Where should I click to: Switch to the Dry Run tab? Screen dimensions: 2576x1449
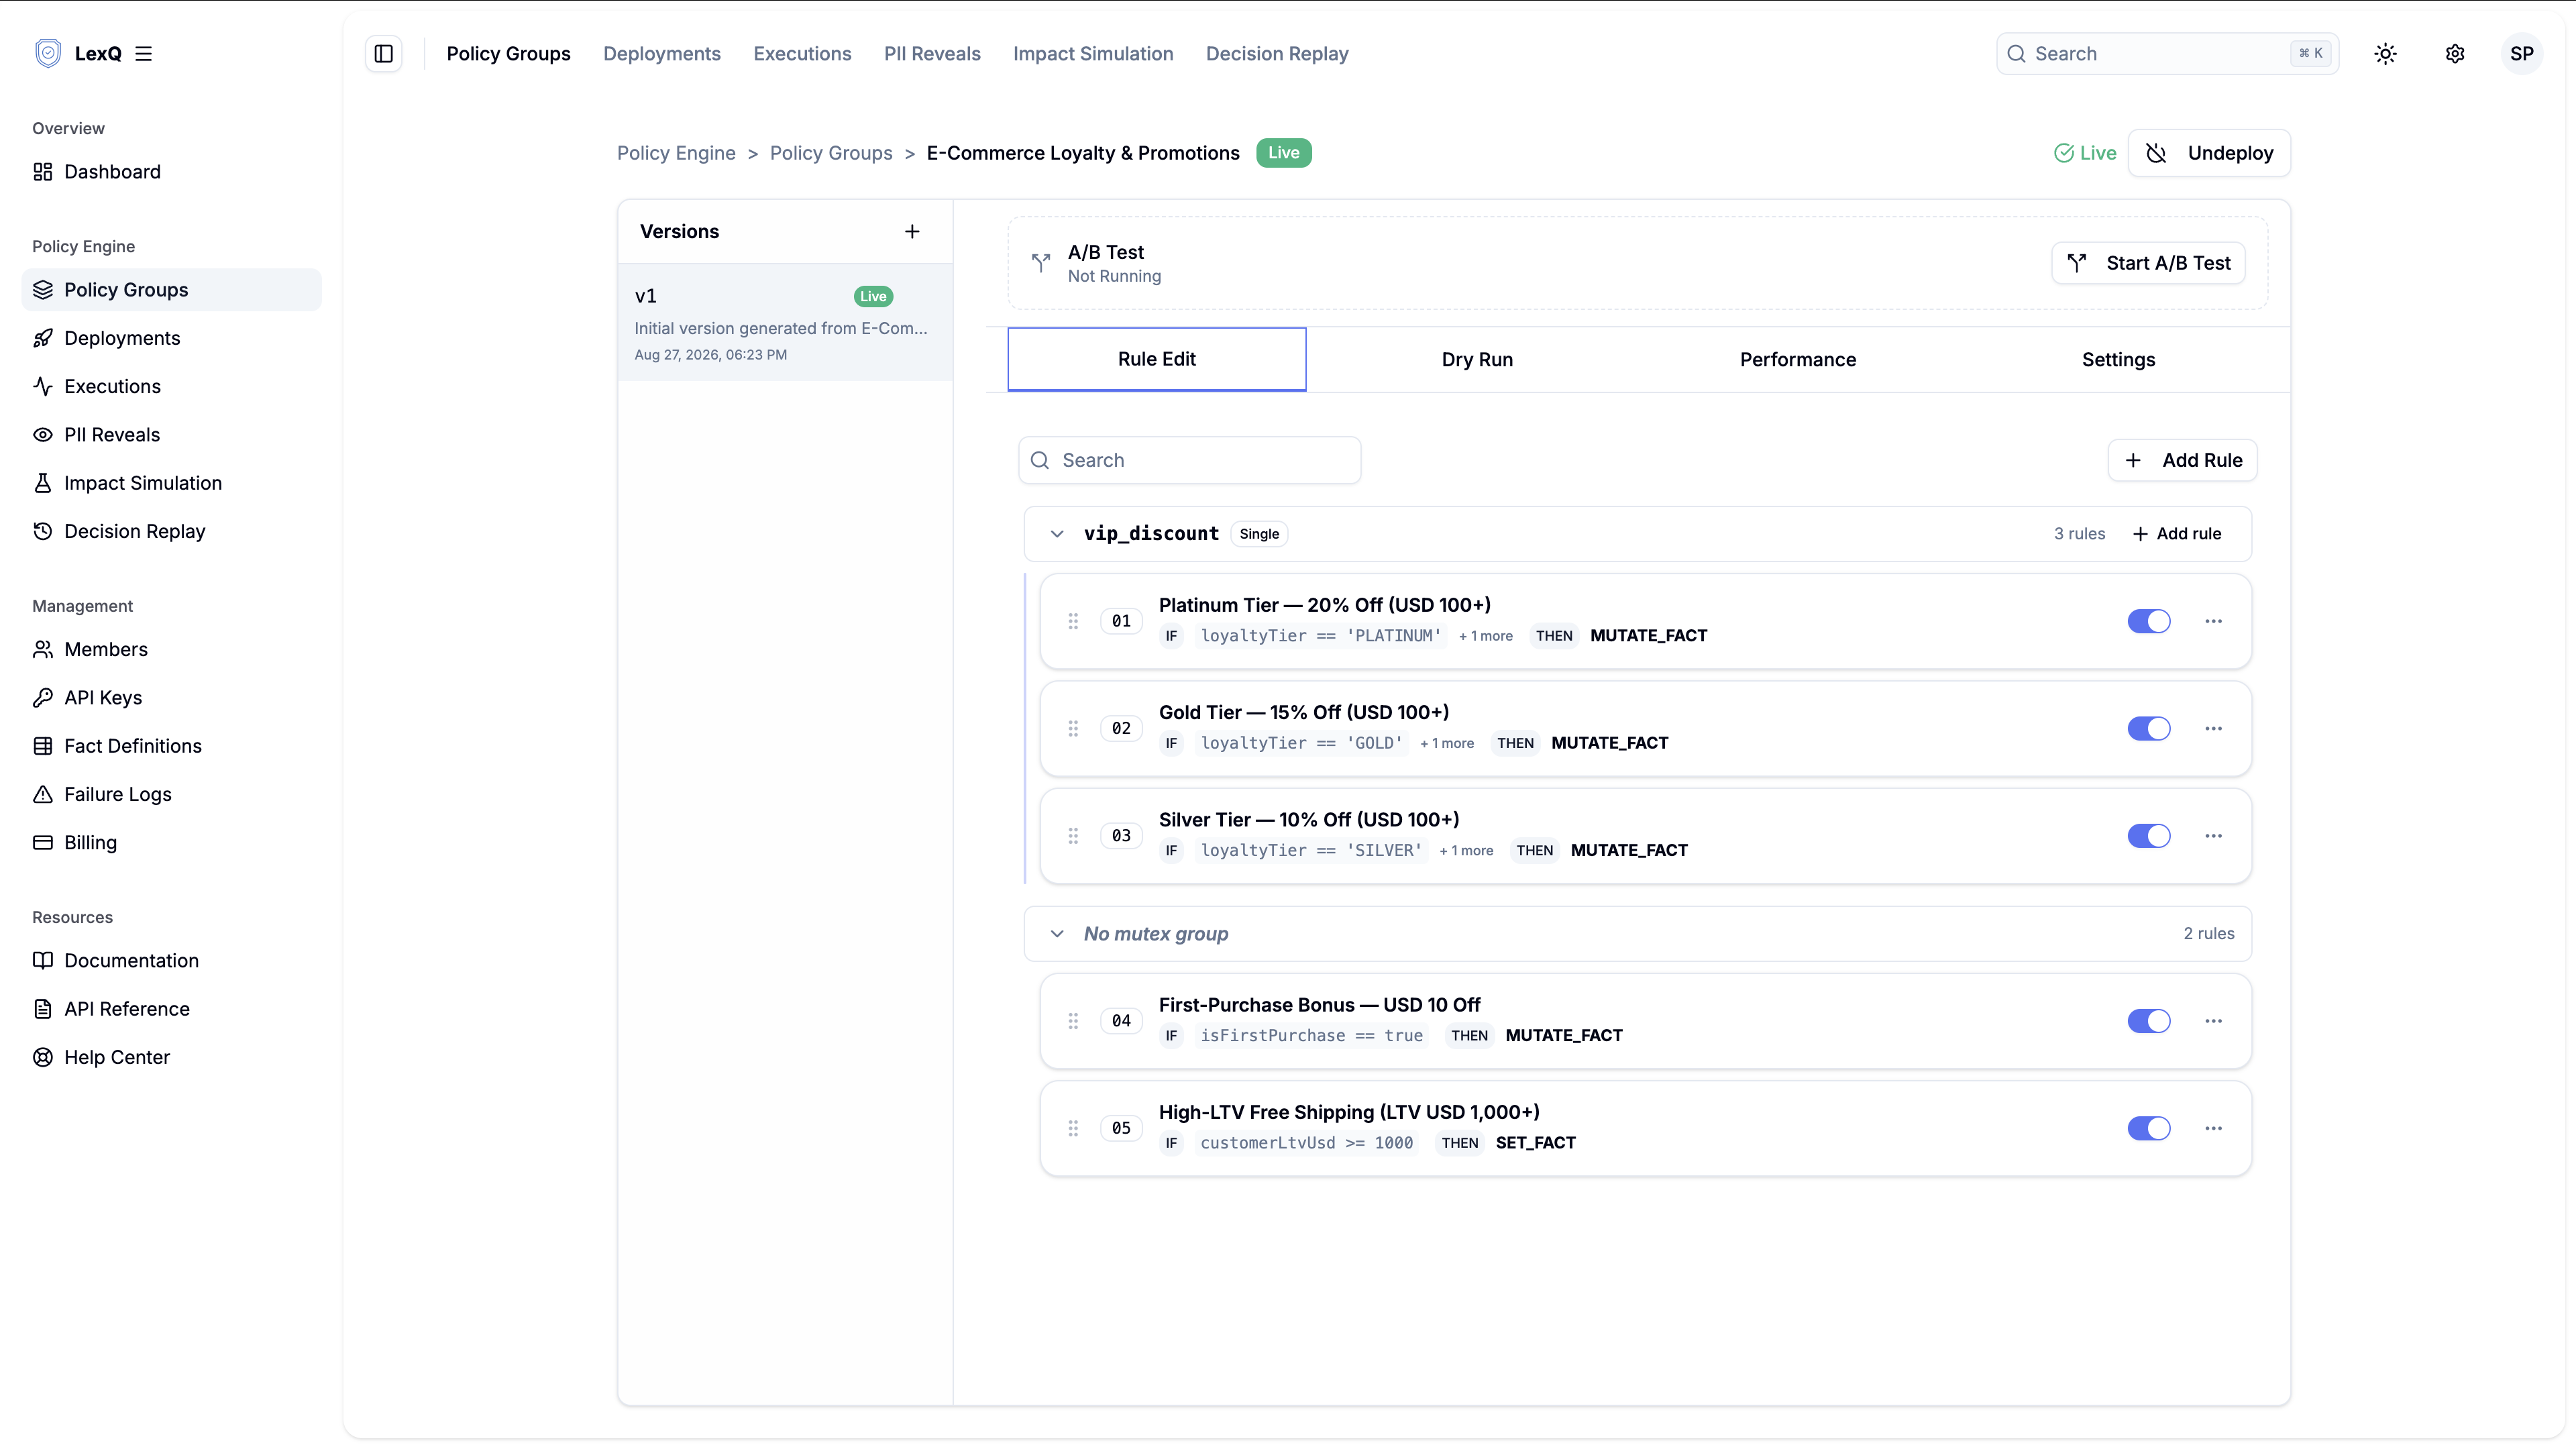pyautogui.click(x=1477, y=360)
